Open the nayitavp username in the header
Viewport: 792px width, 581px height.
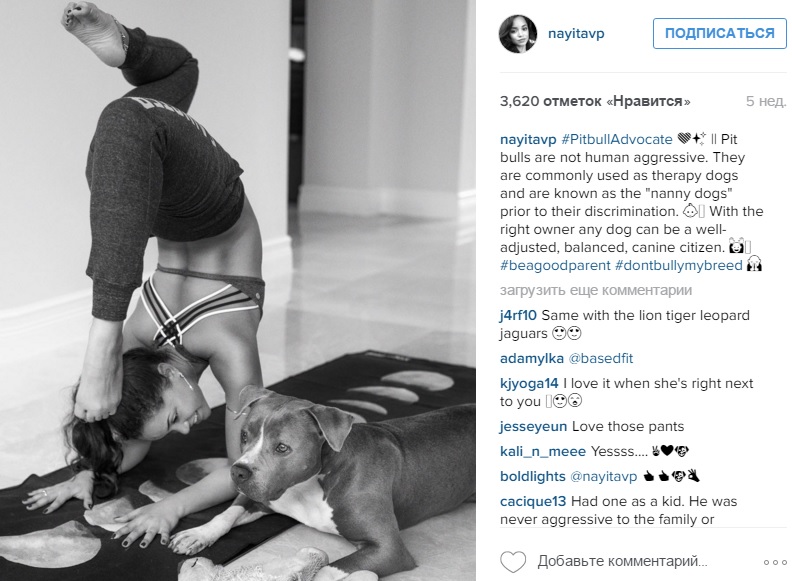click(576, 34)
